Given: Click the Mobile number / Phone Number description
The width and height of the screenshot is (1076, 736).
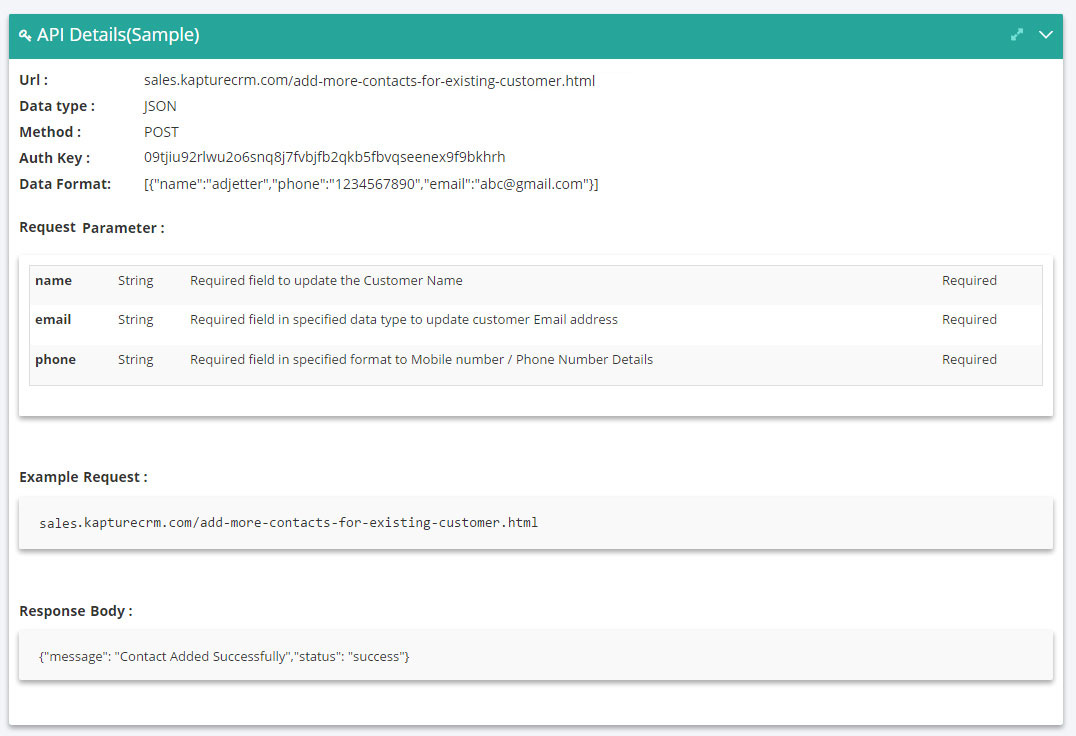Looking at the screenshot, I should [x=421, y=359].
